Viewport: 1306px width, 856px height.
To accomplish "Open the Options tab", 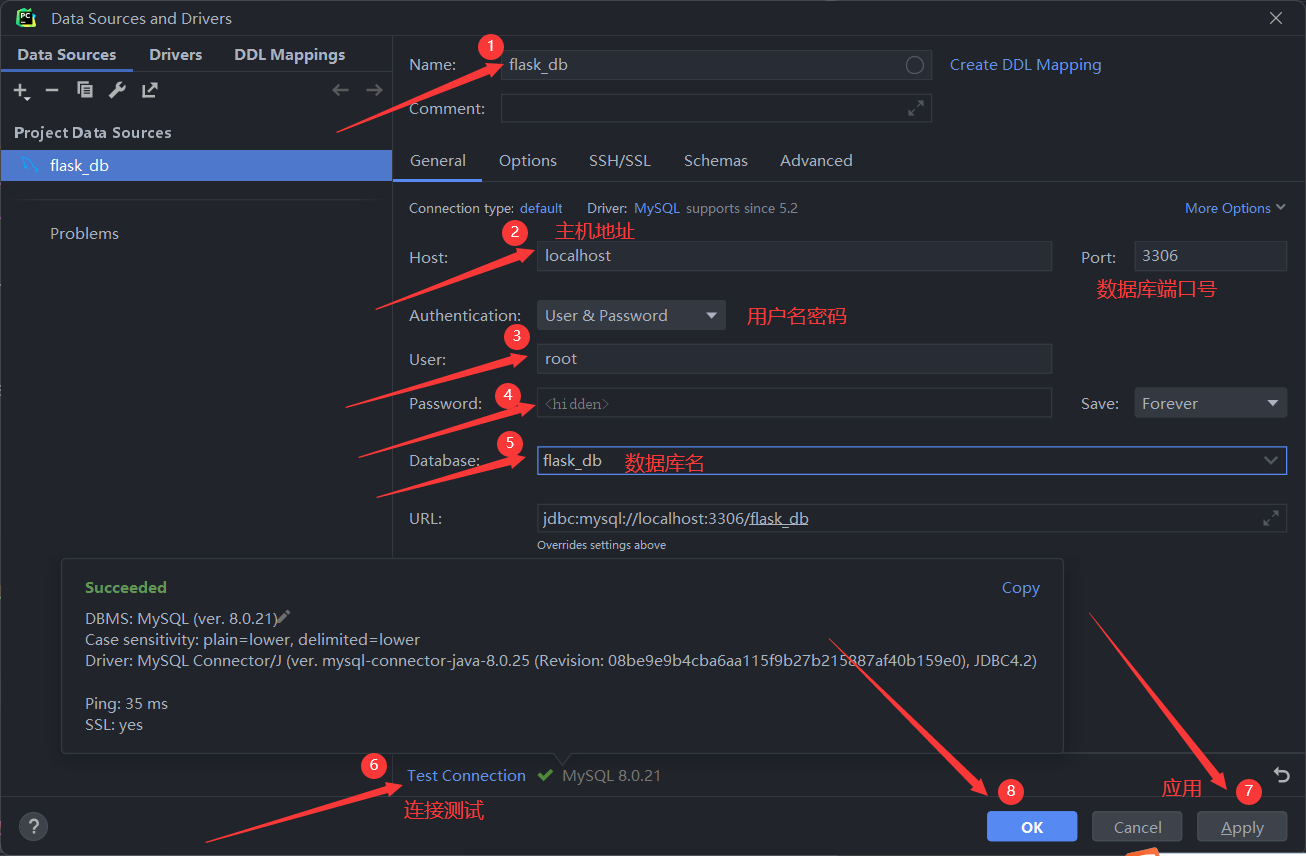I will 528,161.
